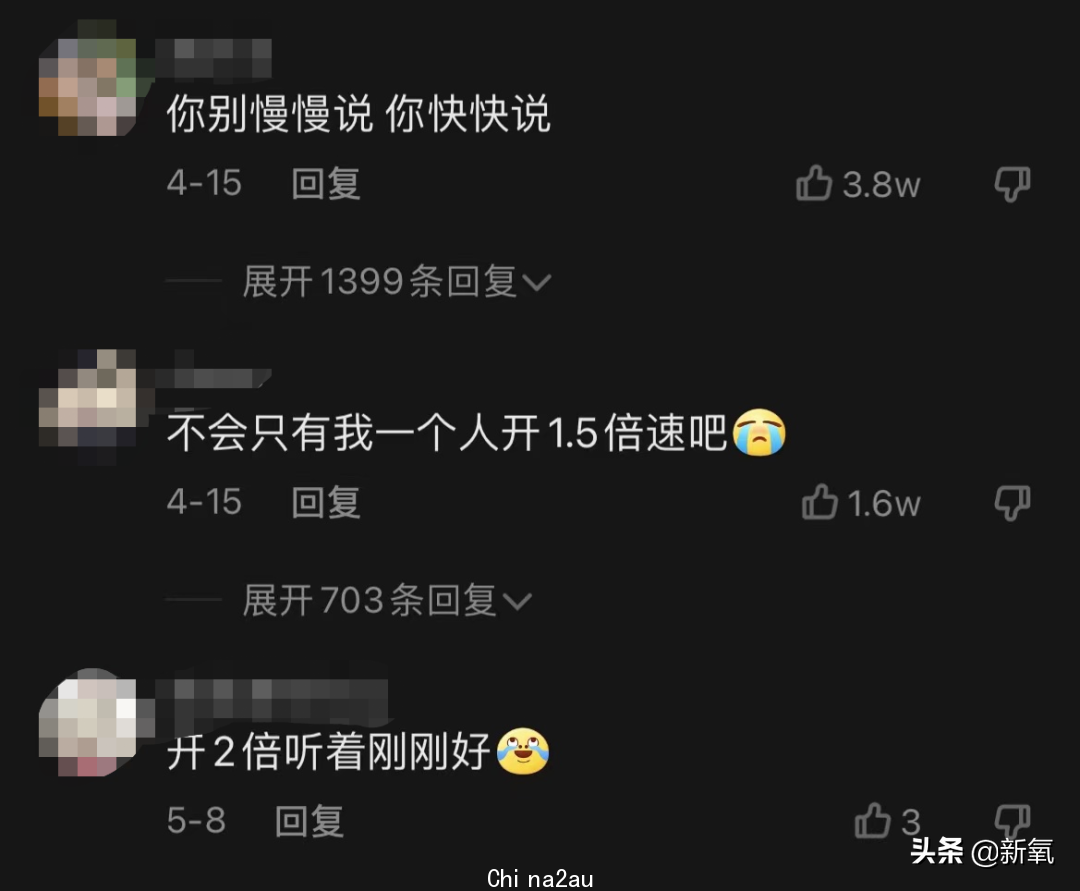Expand 703 replies under second comment
Image resolution: width=1080 pixels, height=891 pixels.
[386, 600]
